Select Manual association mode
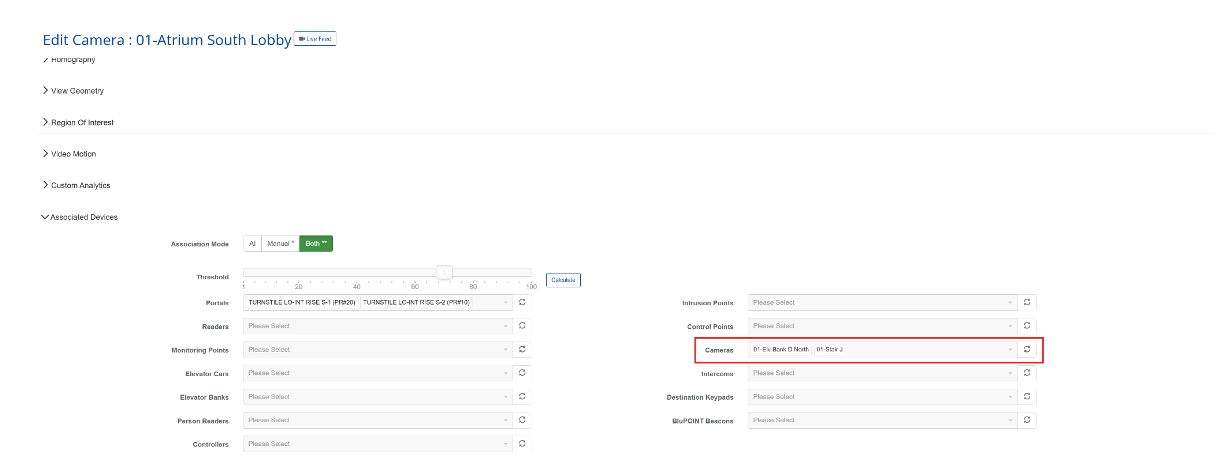The image size is (1218, 464). (x=281, y=243)
